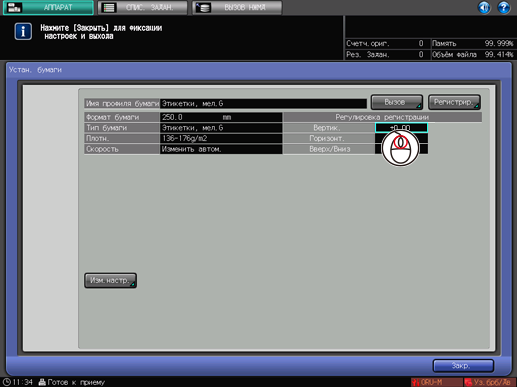
Task: Select the paper profile name field
Action: 263,104
